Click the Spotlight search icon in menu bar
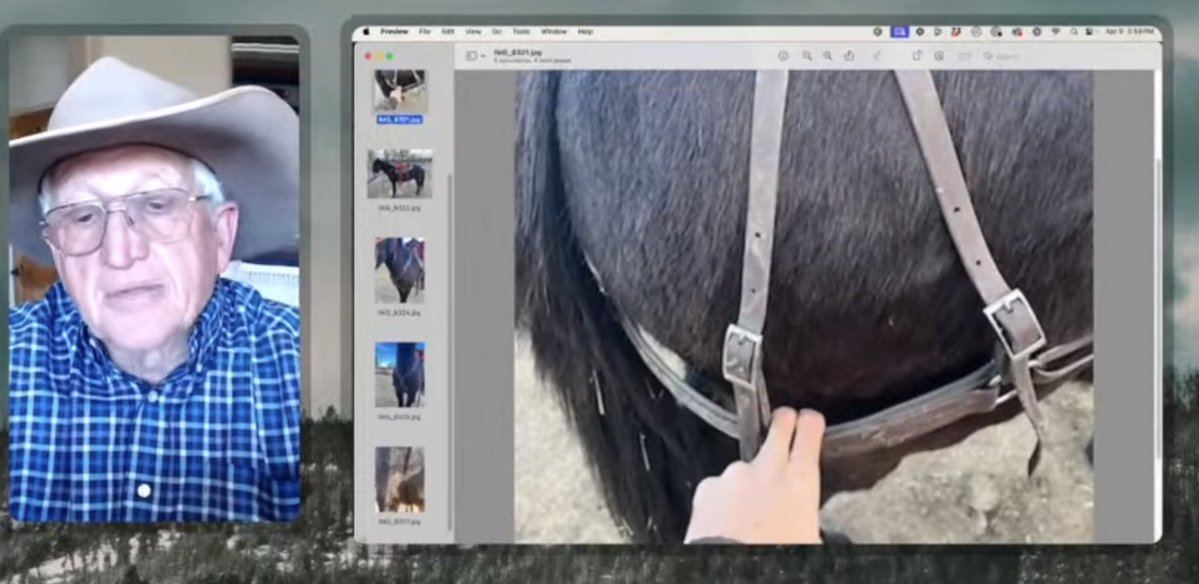 point(1074,31)
